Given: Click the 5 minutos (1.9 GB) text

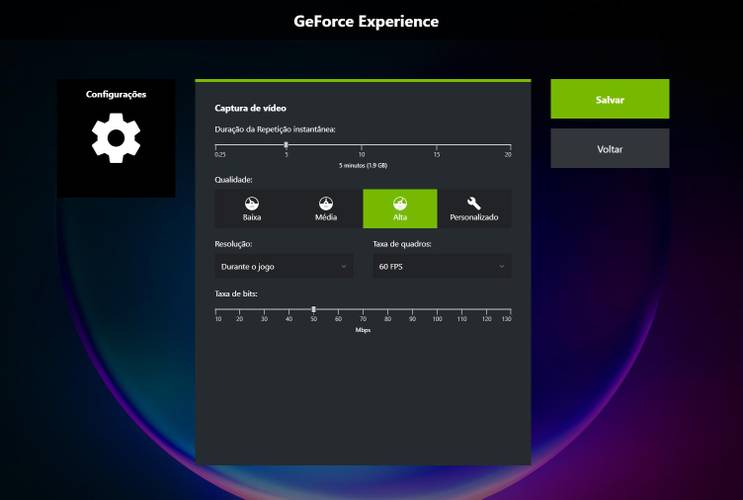Looking at the screenshot, I should (363, 165).
